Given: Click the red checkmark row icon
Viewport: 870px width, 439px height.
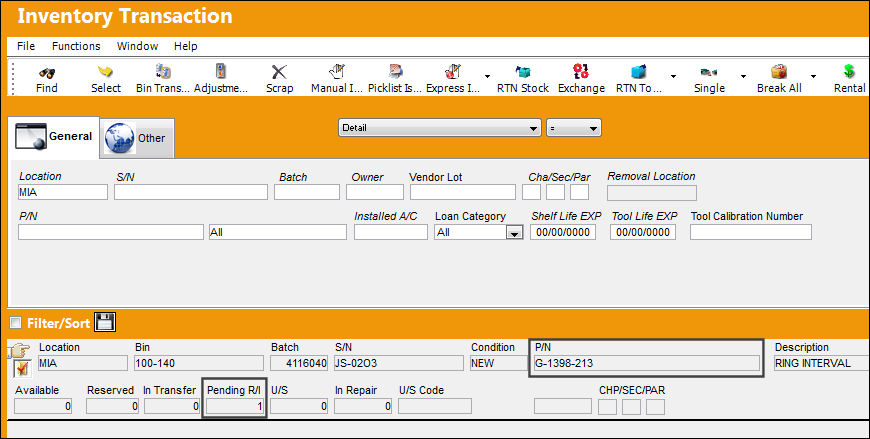Looking at the screenshot, I should 22,368.
